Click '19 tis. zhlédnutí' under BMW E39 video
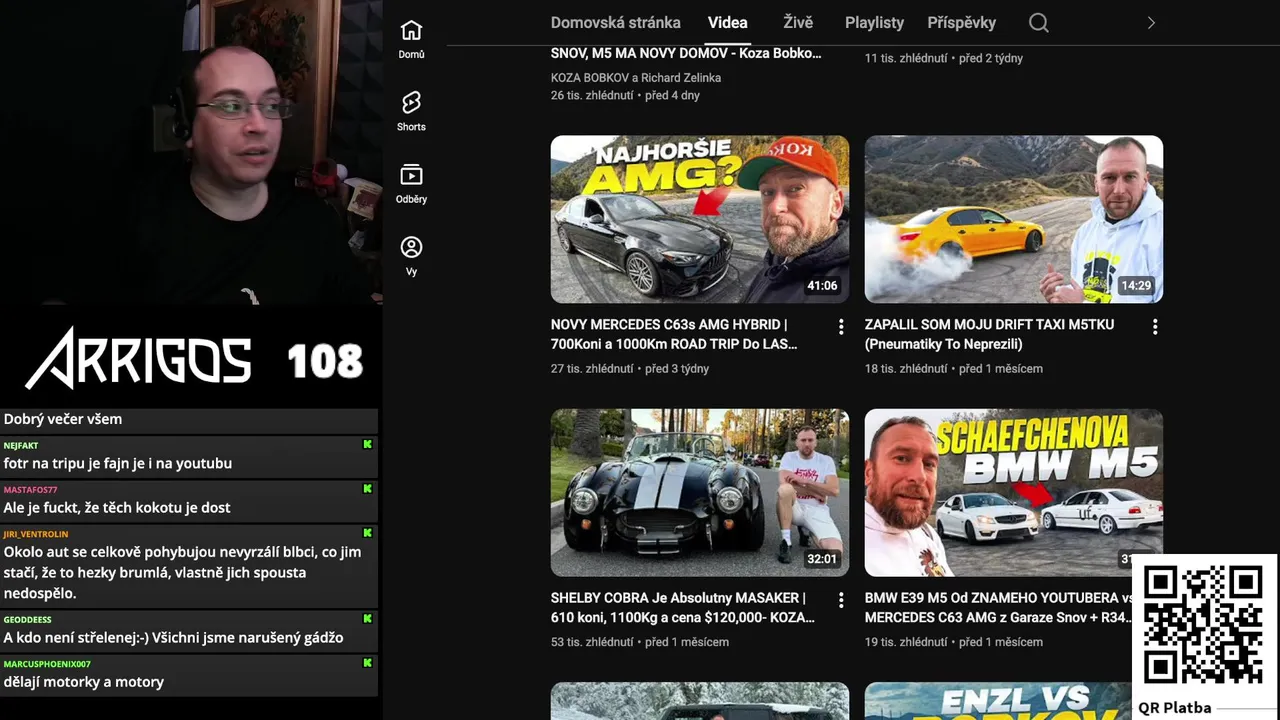The height and width of the screenshot is (720, 1280). [x=906, y=642]
